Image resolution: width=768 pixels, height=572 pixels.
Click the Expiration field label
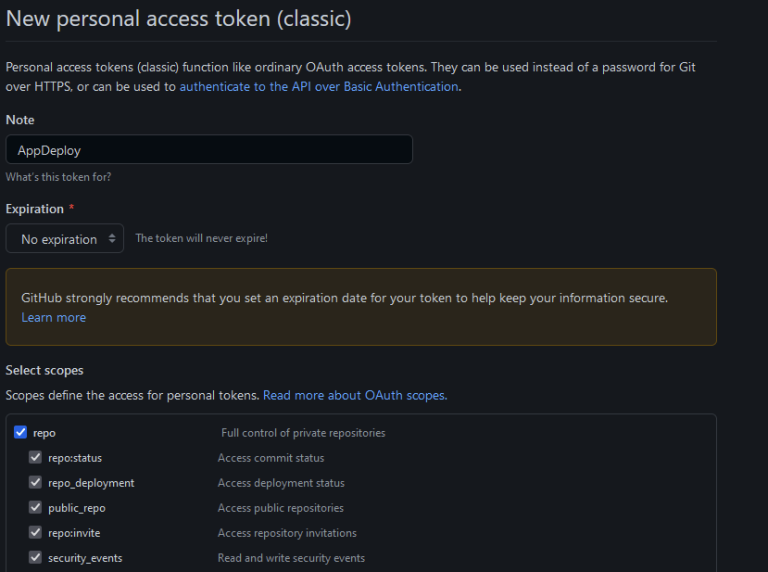click(x=34, y=209)
